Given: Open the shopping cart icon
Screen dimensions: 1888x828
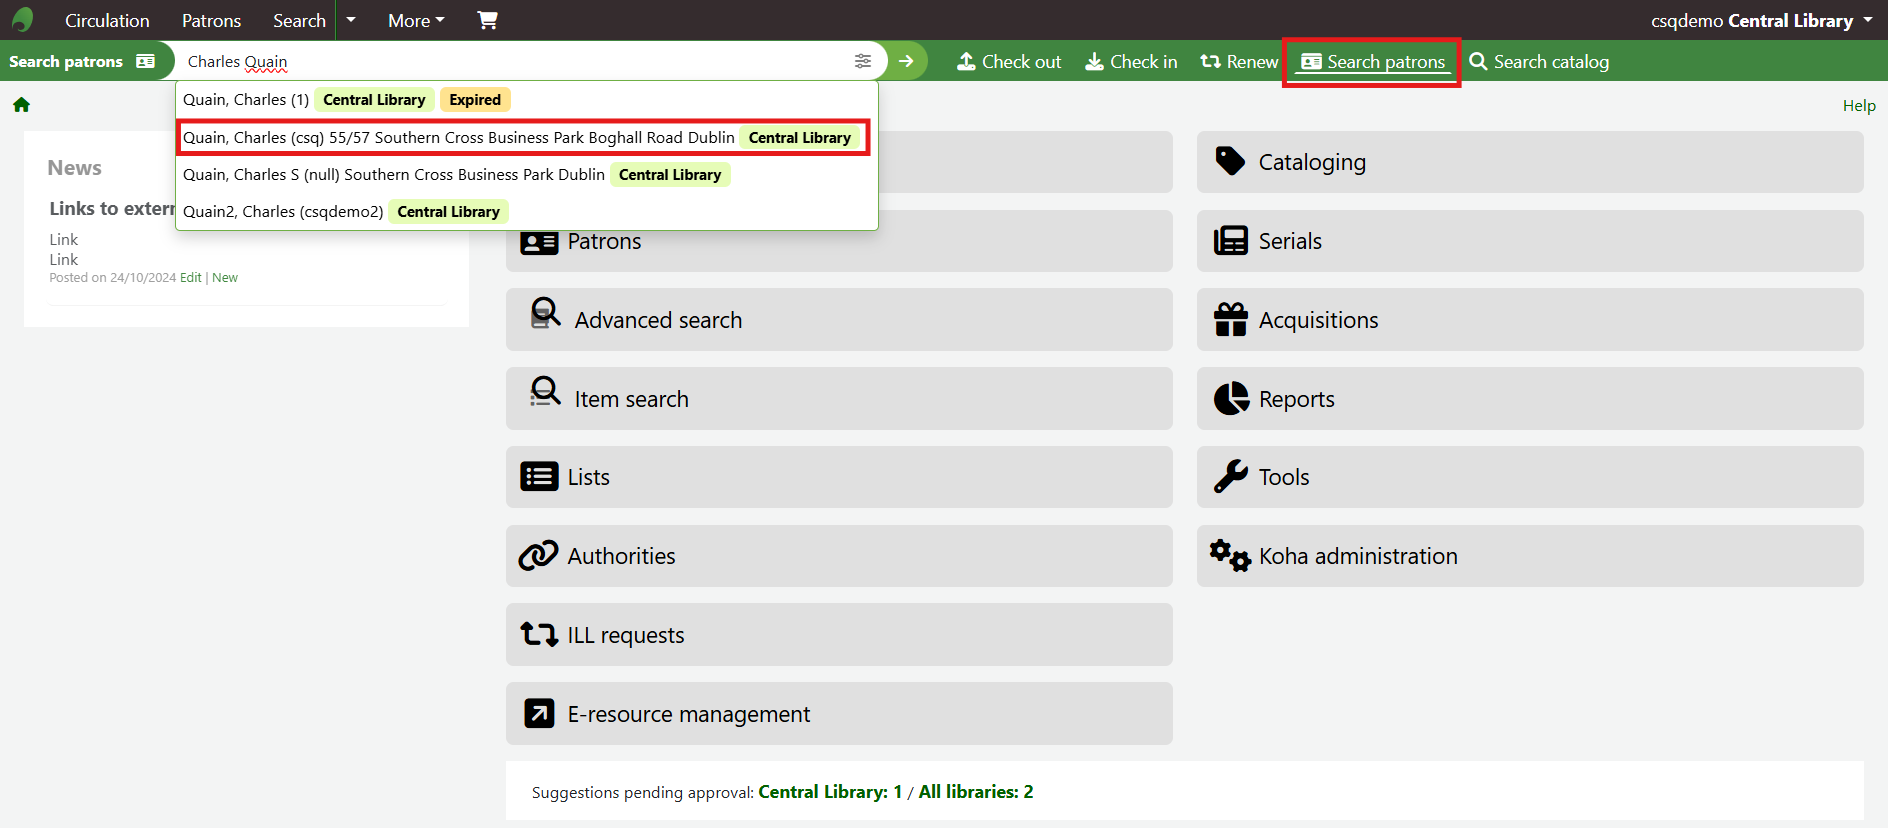Looking at the screenshot, I should tap(487, 20).
